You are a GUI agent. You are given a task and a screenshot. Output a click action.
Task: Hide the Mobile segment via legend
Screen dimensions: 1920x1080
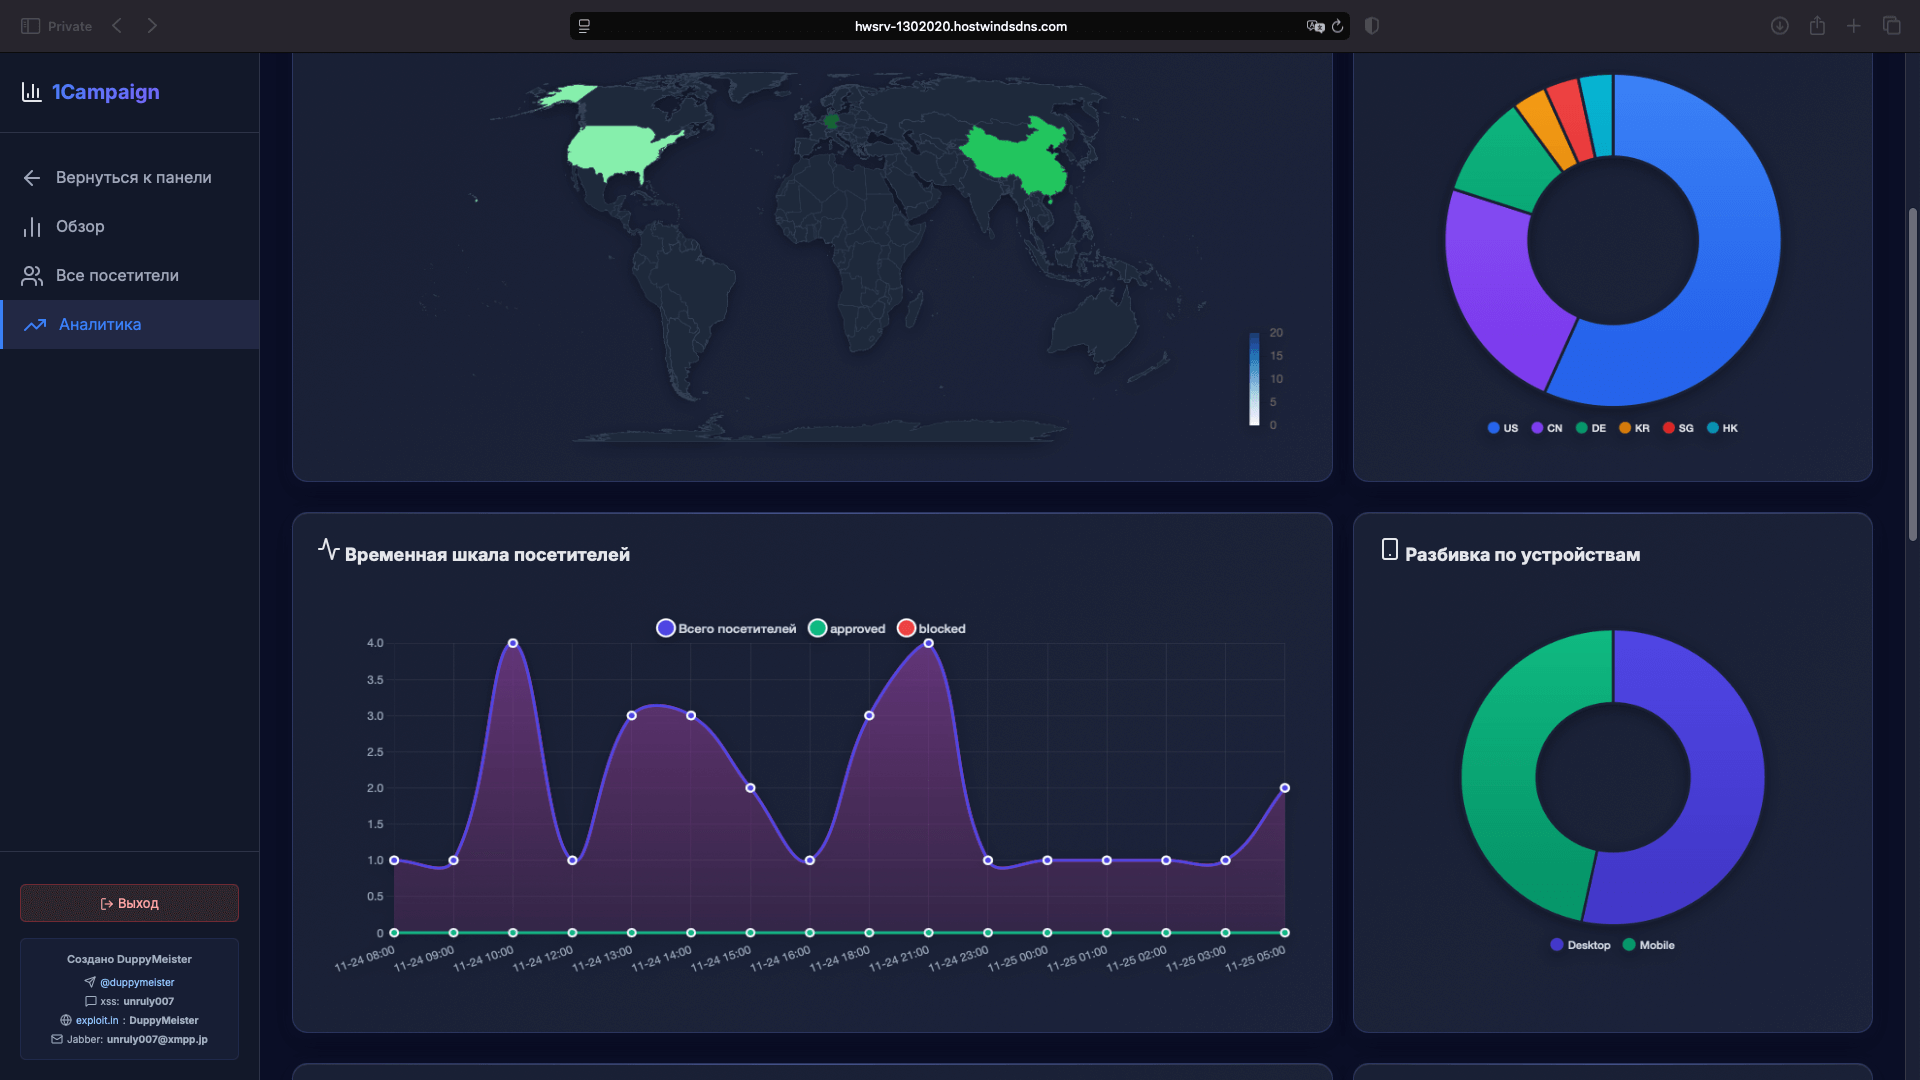pos(1648,945)
